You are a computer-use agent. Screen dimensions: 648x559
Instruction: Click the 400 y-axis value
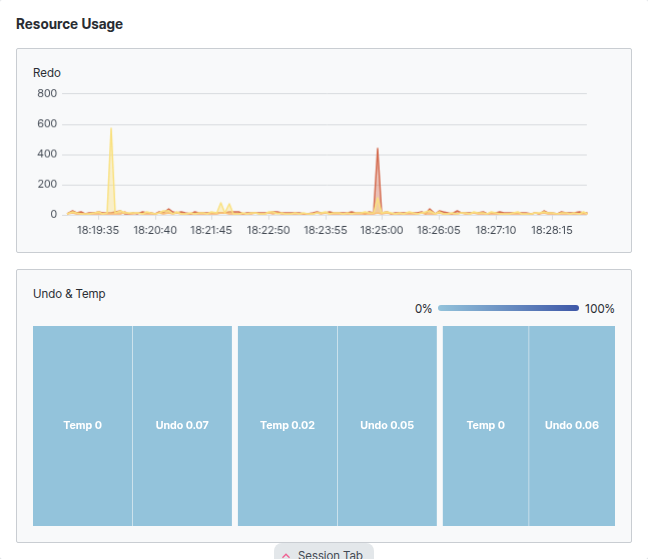47,154
